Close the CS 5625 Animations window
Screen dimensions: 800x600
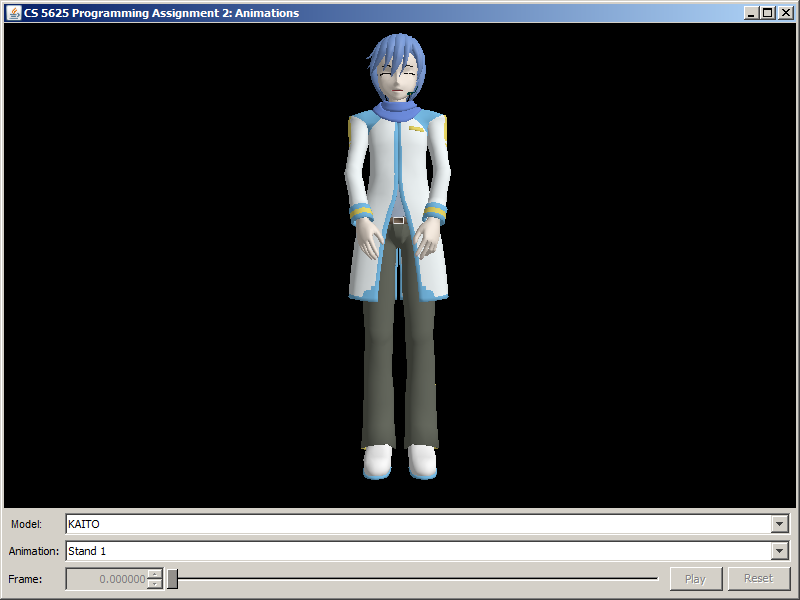[x=783, y=13]
